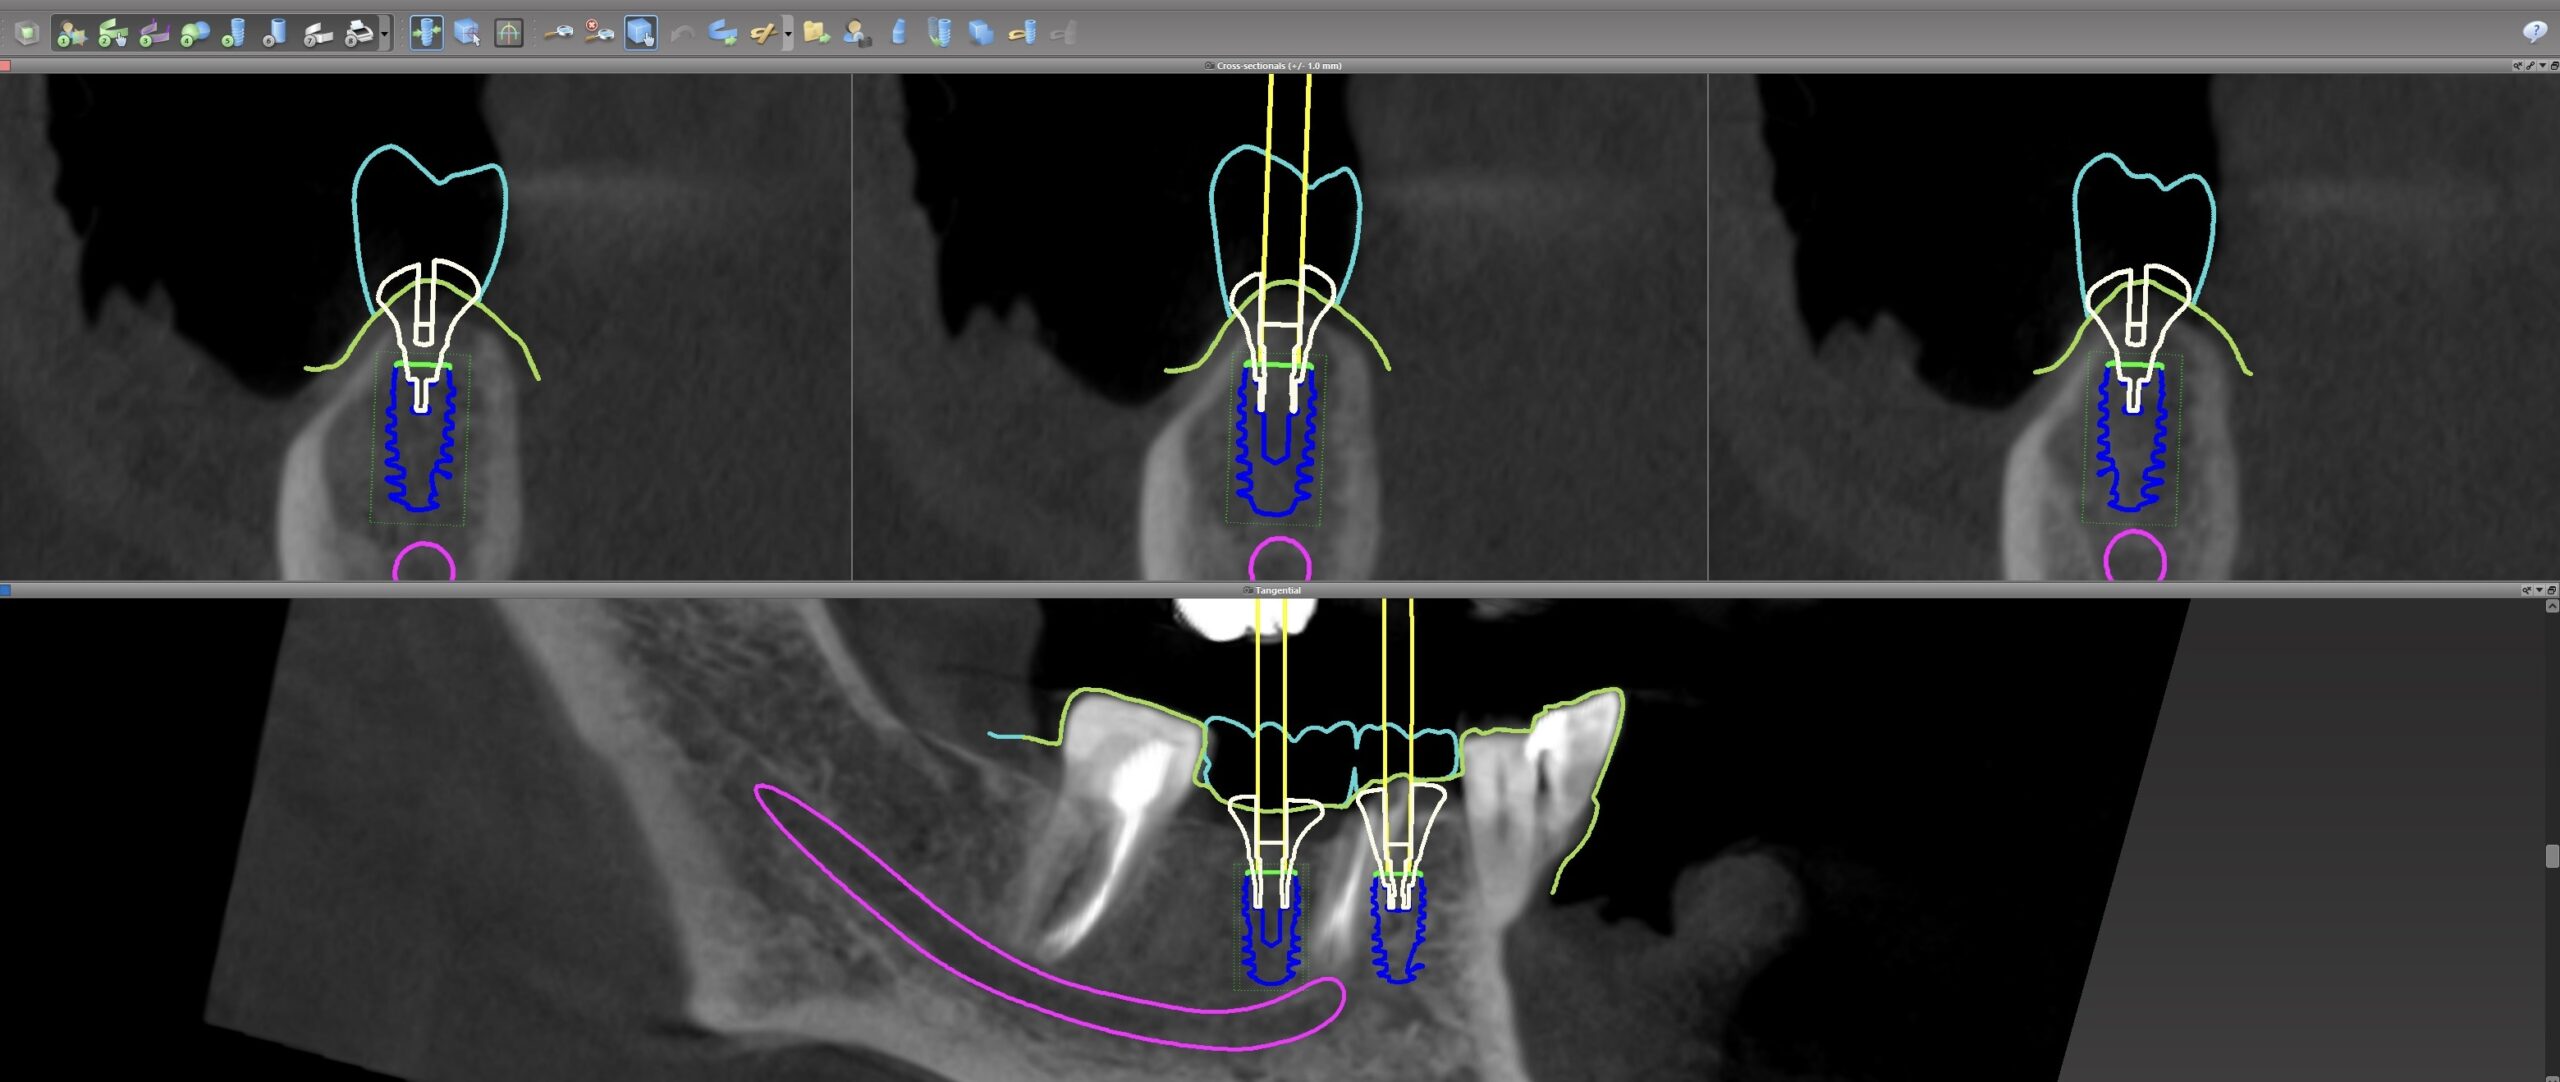Toggle the implant alignment arrows tool
The image size is (2560, 1082).
426,33
